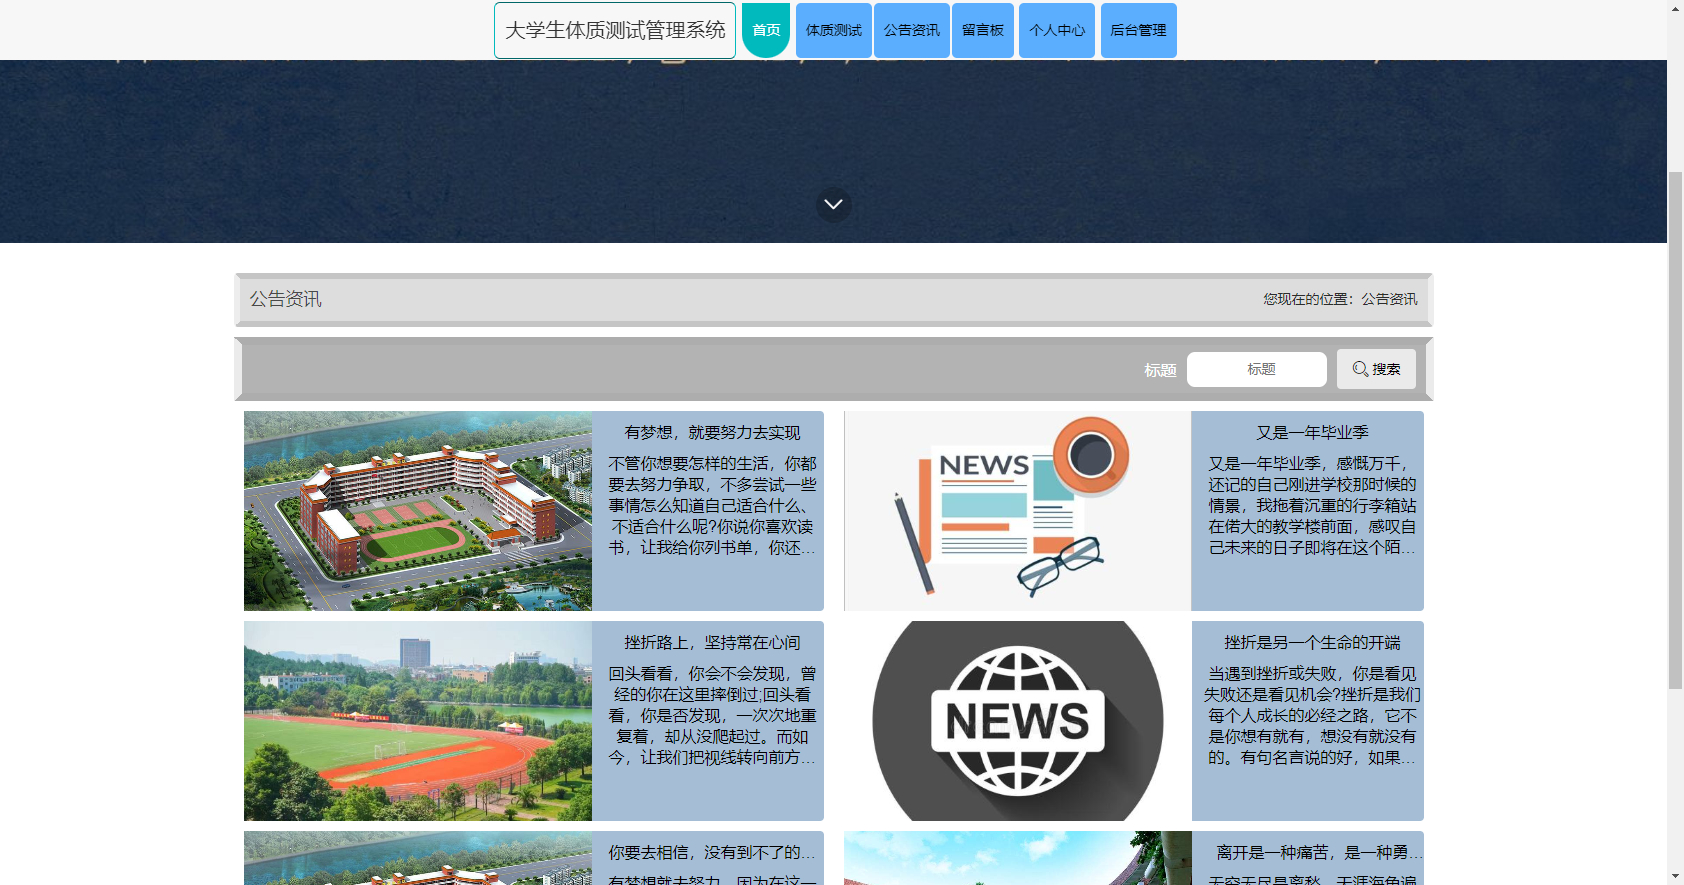Click school building aerial thumbnail of first news card

[418, 511]
